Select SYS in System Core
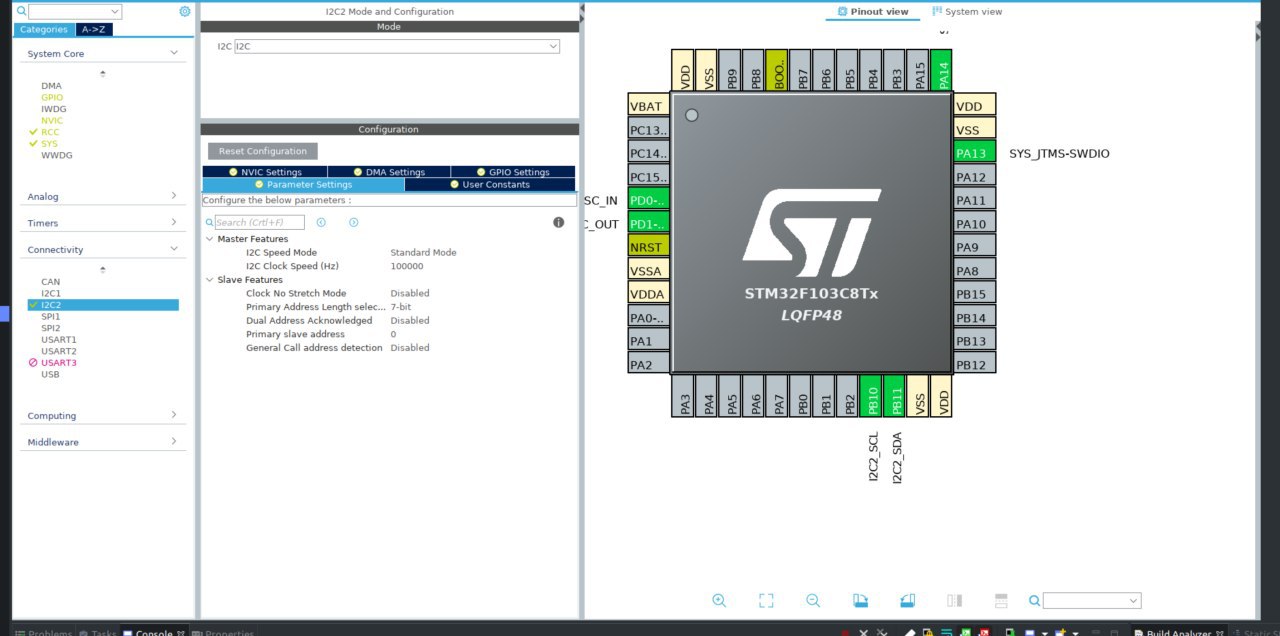 coord(49,144)
